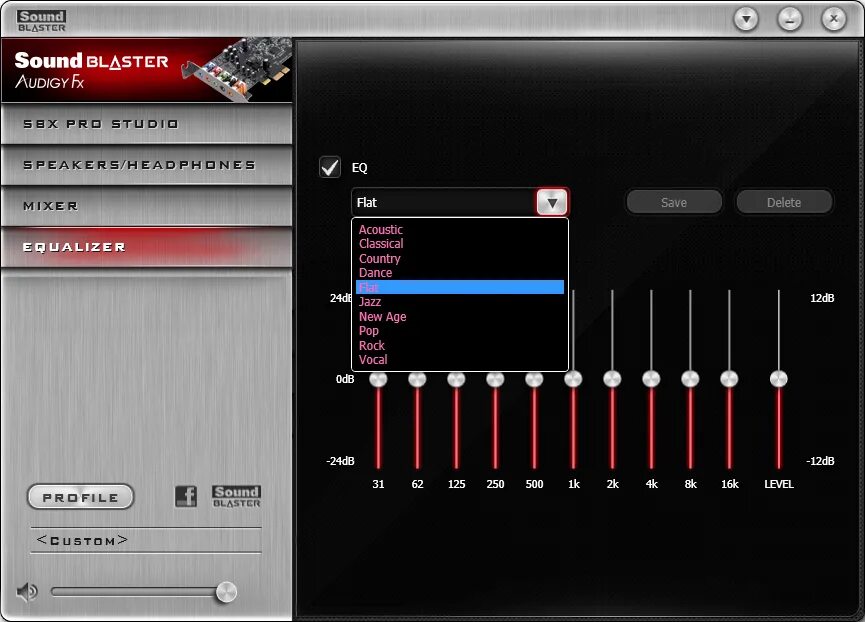Click the 12dB level scale label

point(822,298)
